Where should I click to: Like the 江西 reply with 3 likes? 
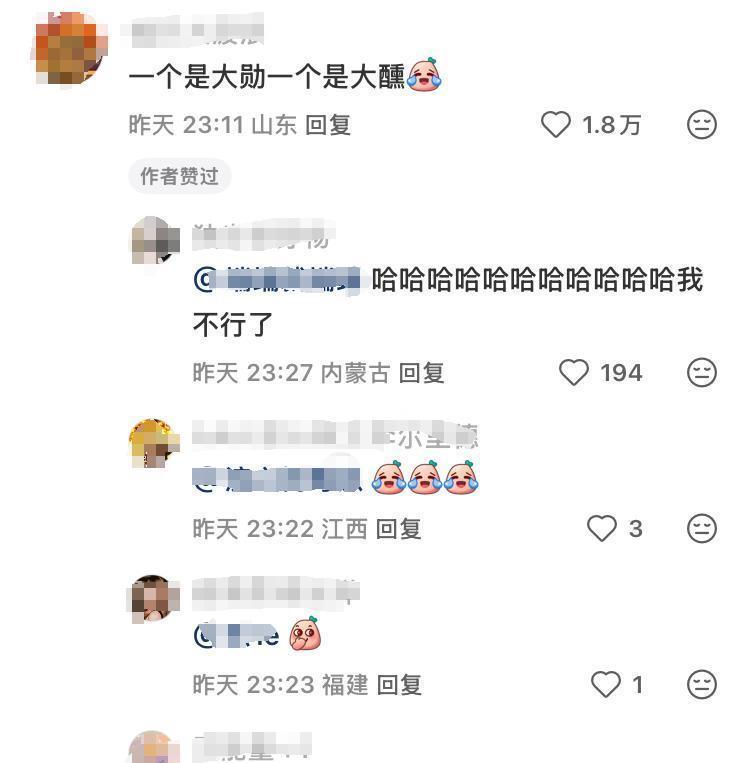point(602,528)
